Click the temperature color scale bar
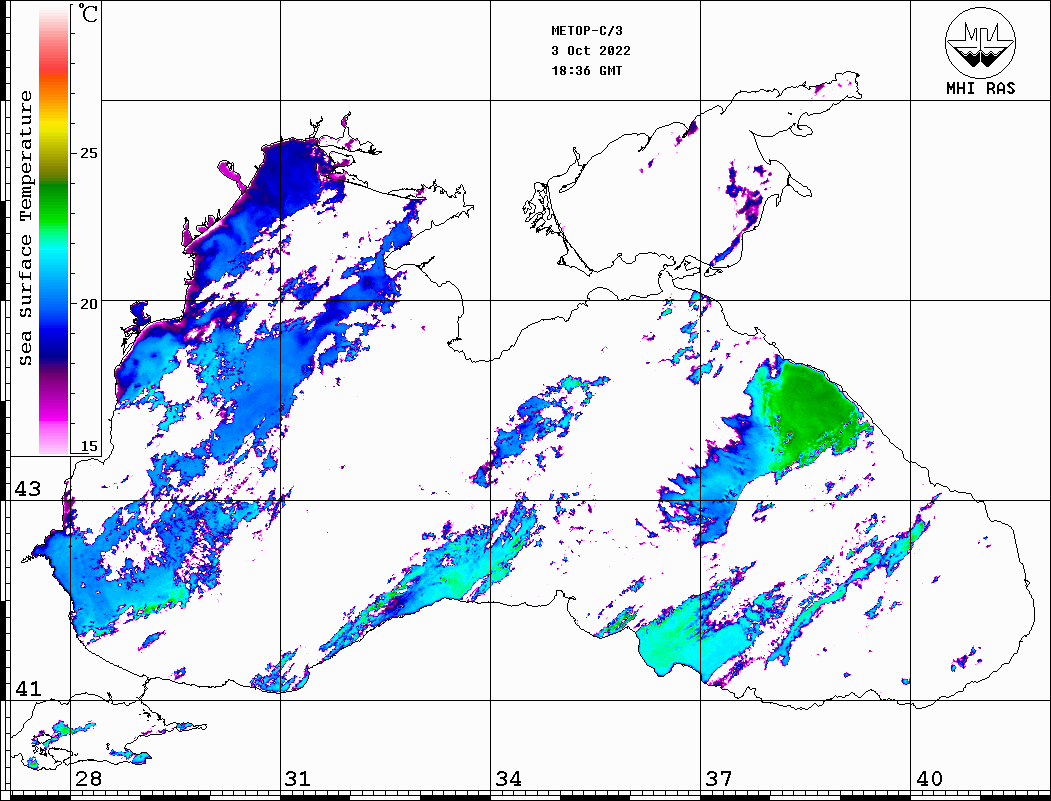 (x=54, y=230)
